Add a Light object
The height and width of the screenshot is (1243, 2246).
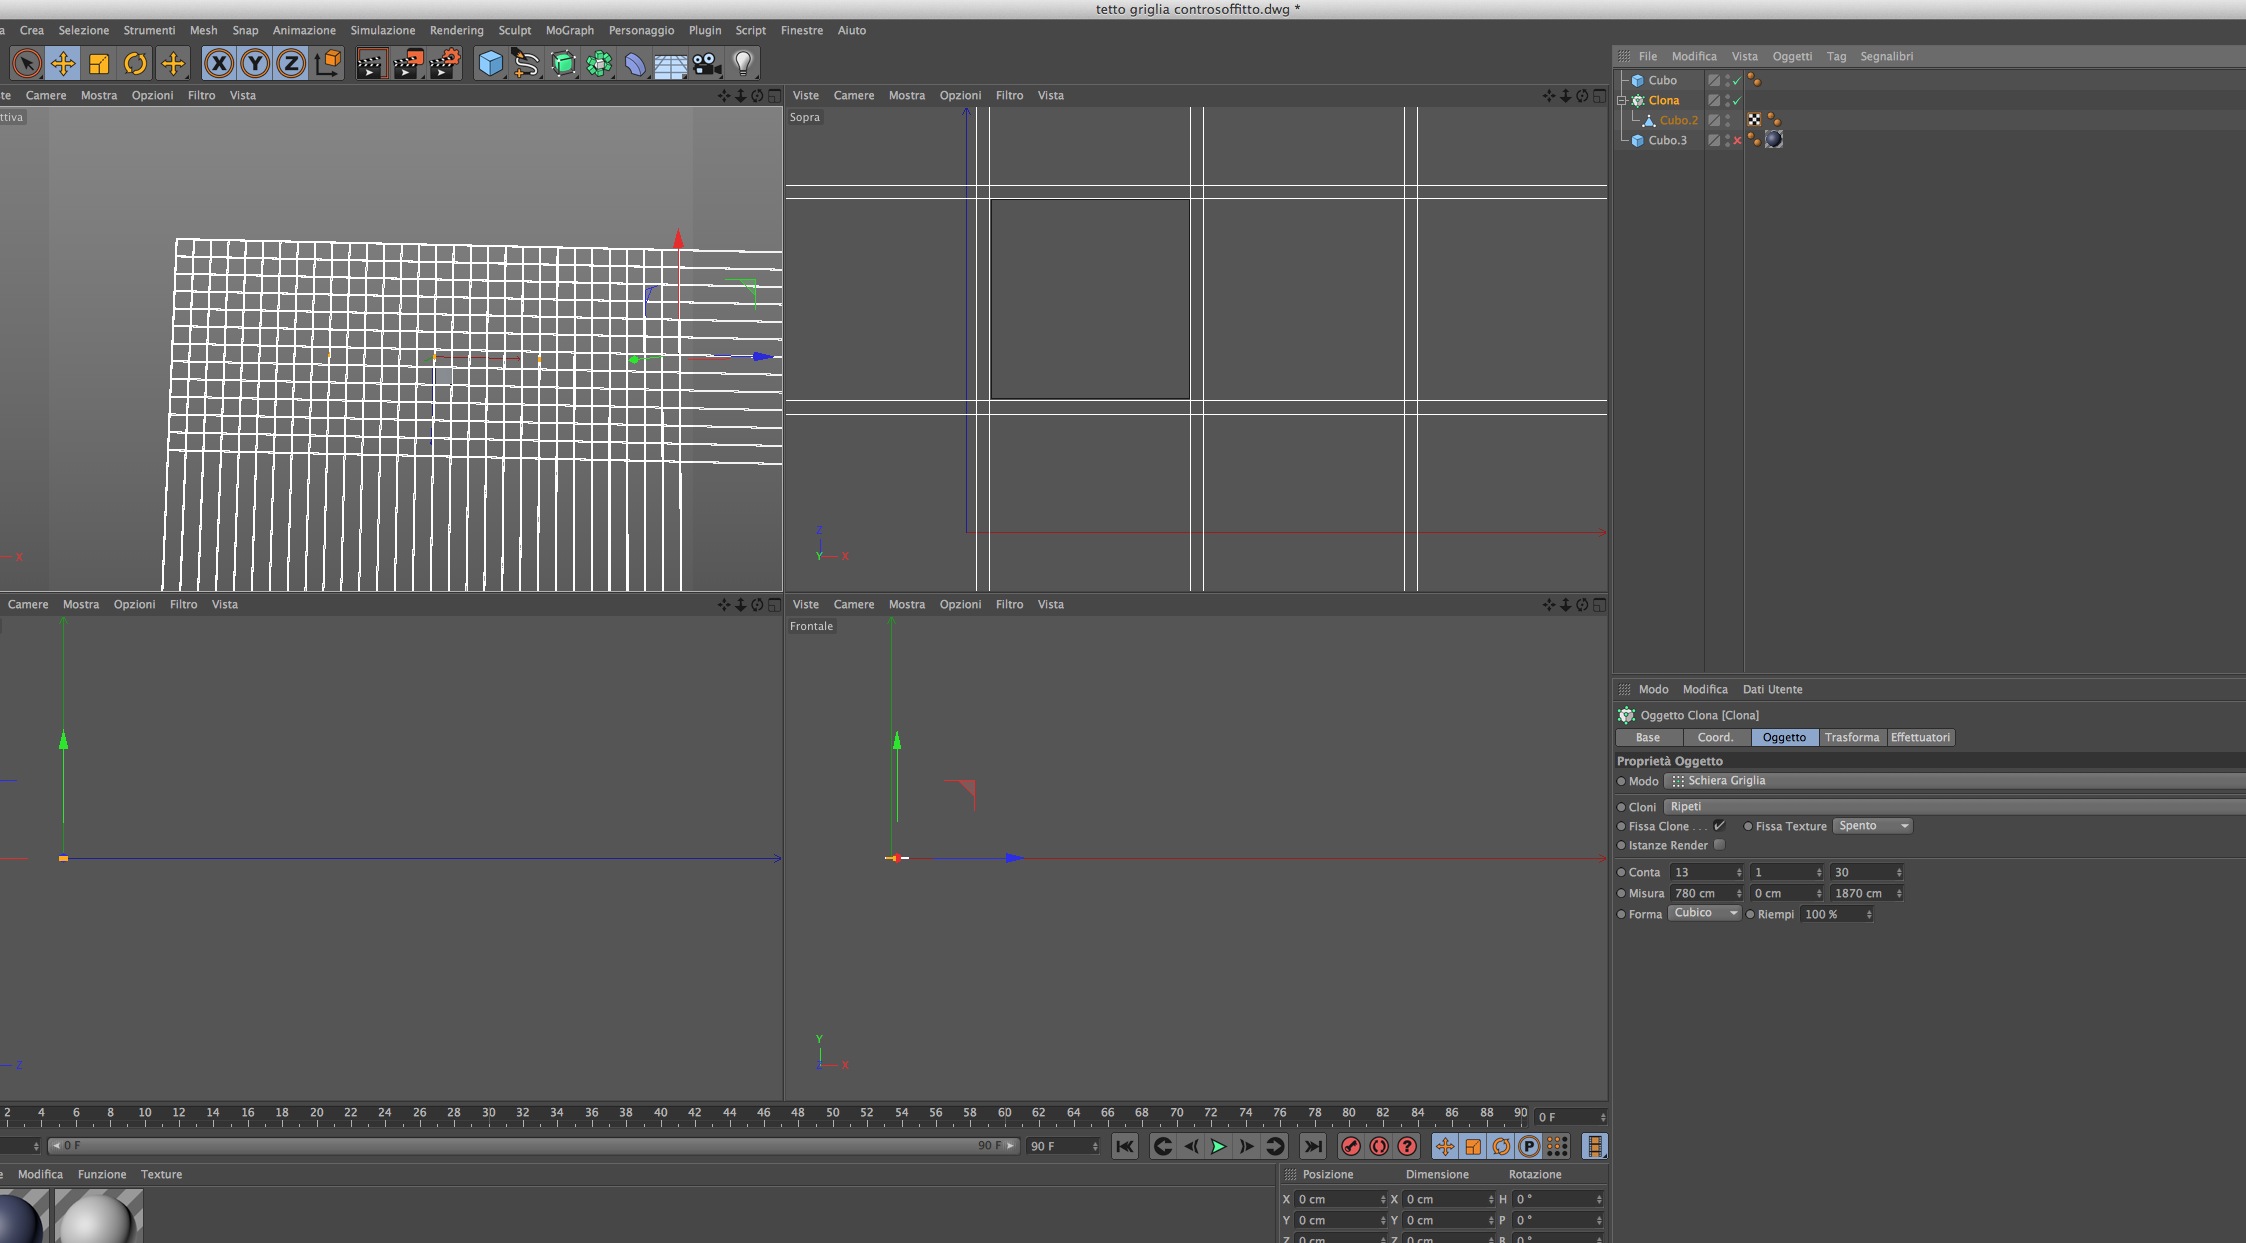pos(742,64)
